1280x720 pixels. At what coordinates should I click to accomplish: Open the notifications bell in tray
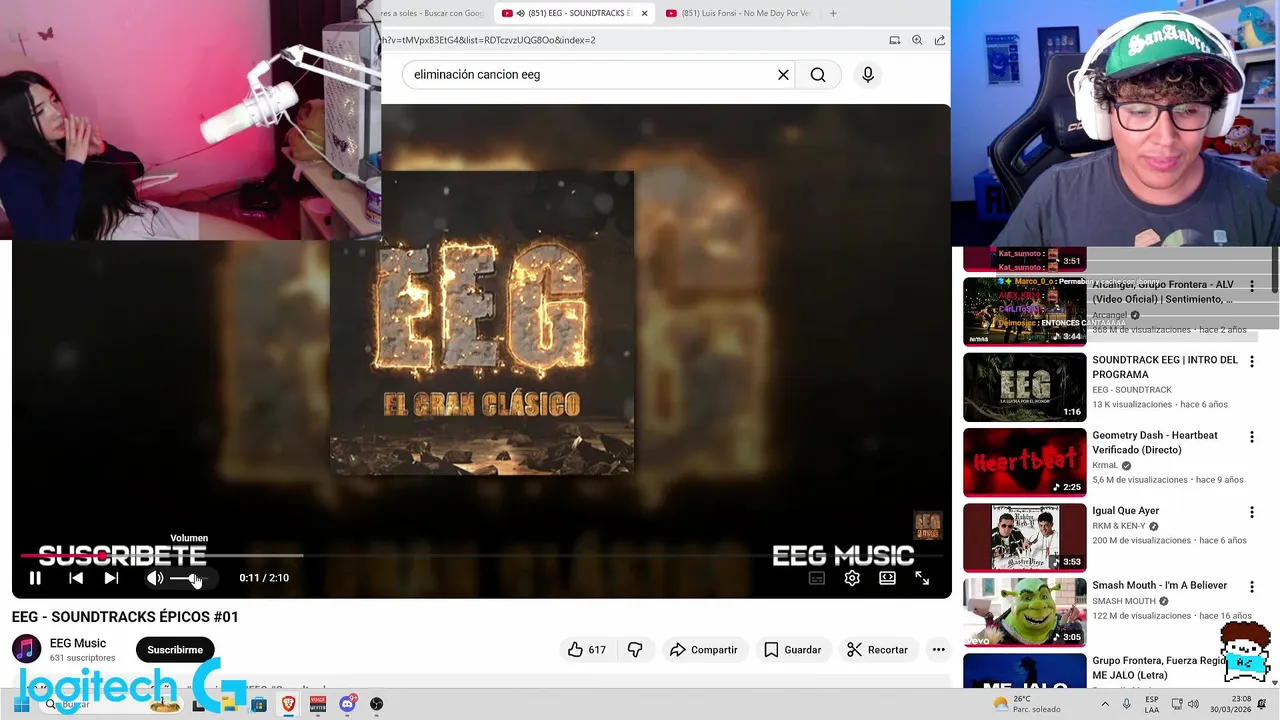point(1262,704)
